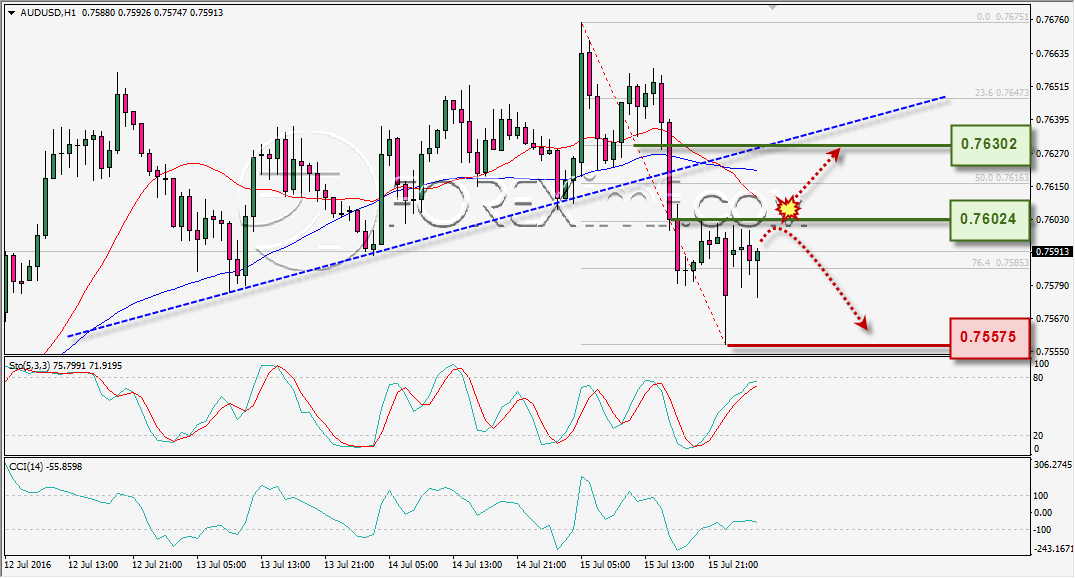
Task: Click price axis value 0.76270
Action: coord(1052,154)
